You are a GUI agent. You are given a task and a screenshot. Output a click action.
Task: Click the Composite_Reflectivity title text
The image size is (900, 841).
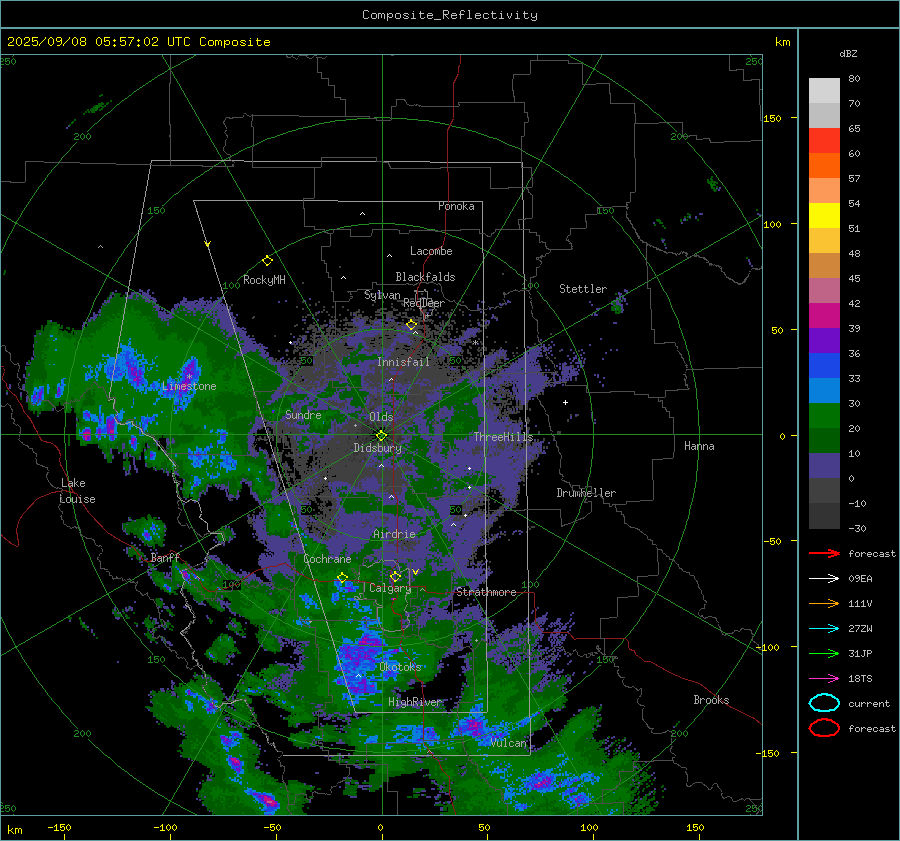450,15
